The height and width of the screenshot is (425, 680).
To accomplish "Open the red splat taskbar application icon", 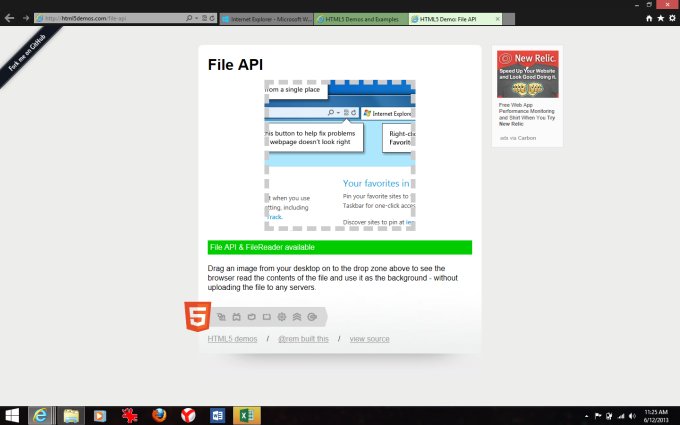I will pyautogui.click(x=129, y=415).
